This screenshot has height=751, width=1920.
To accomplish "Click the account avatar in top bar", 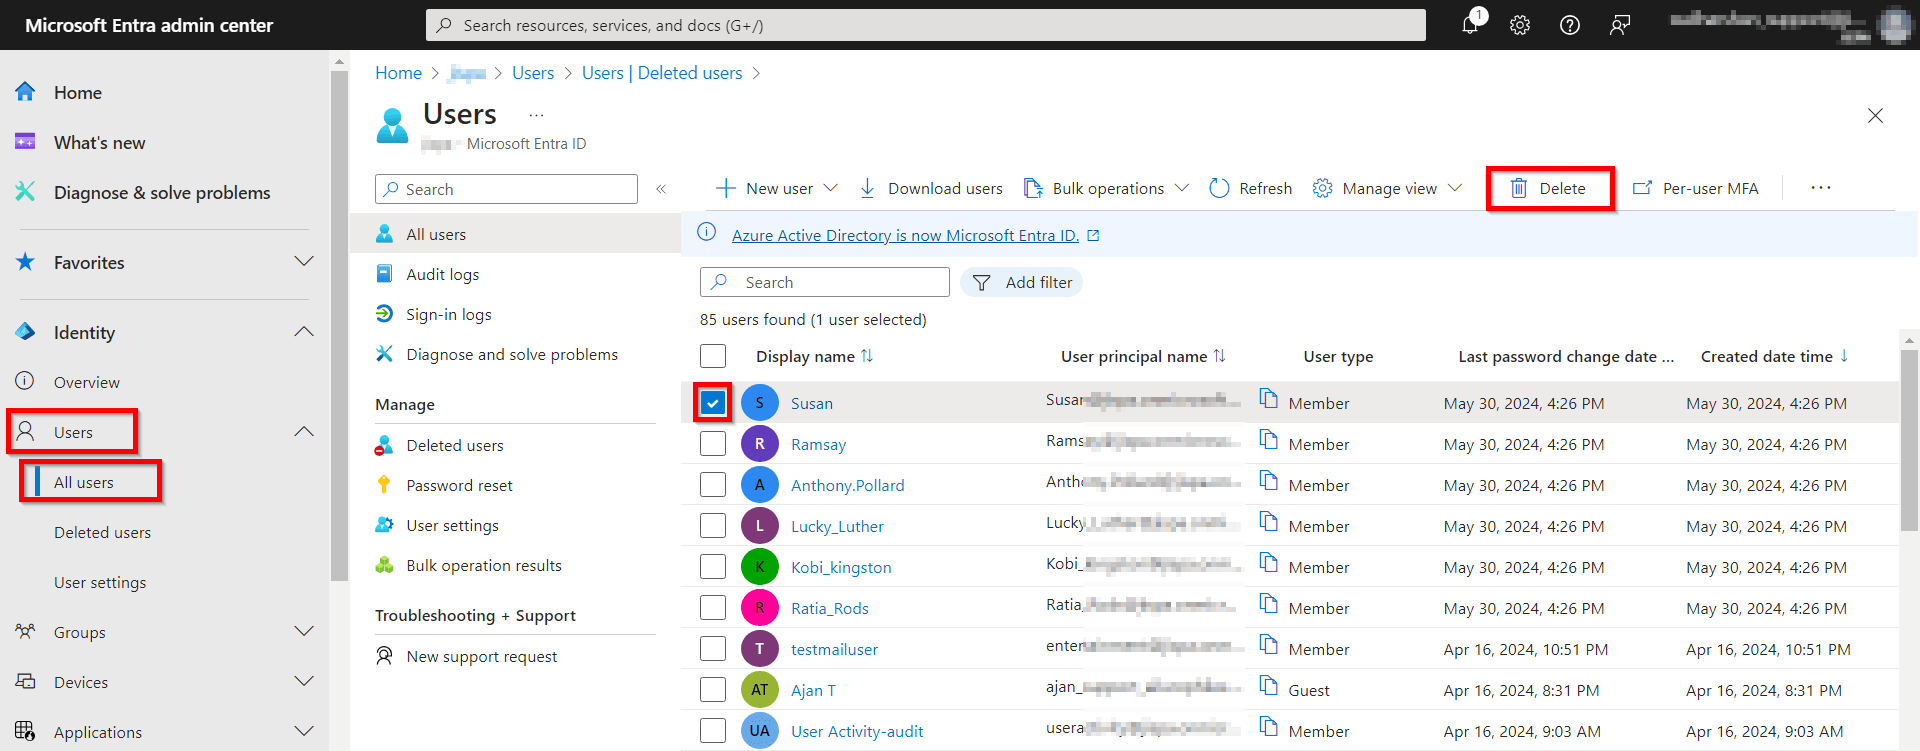I will (x=1895, y=25).
